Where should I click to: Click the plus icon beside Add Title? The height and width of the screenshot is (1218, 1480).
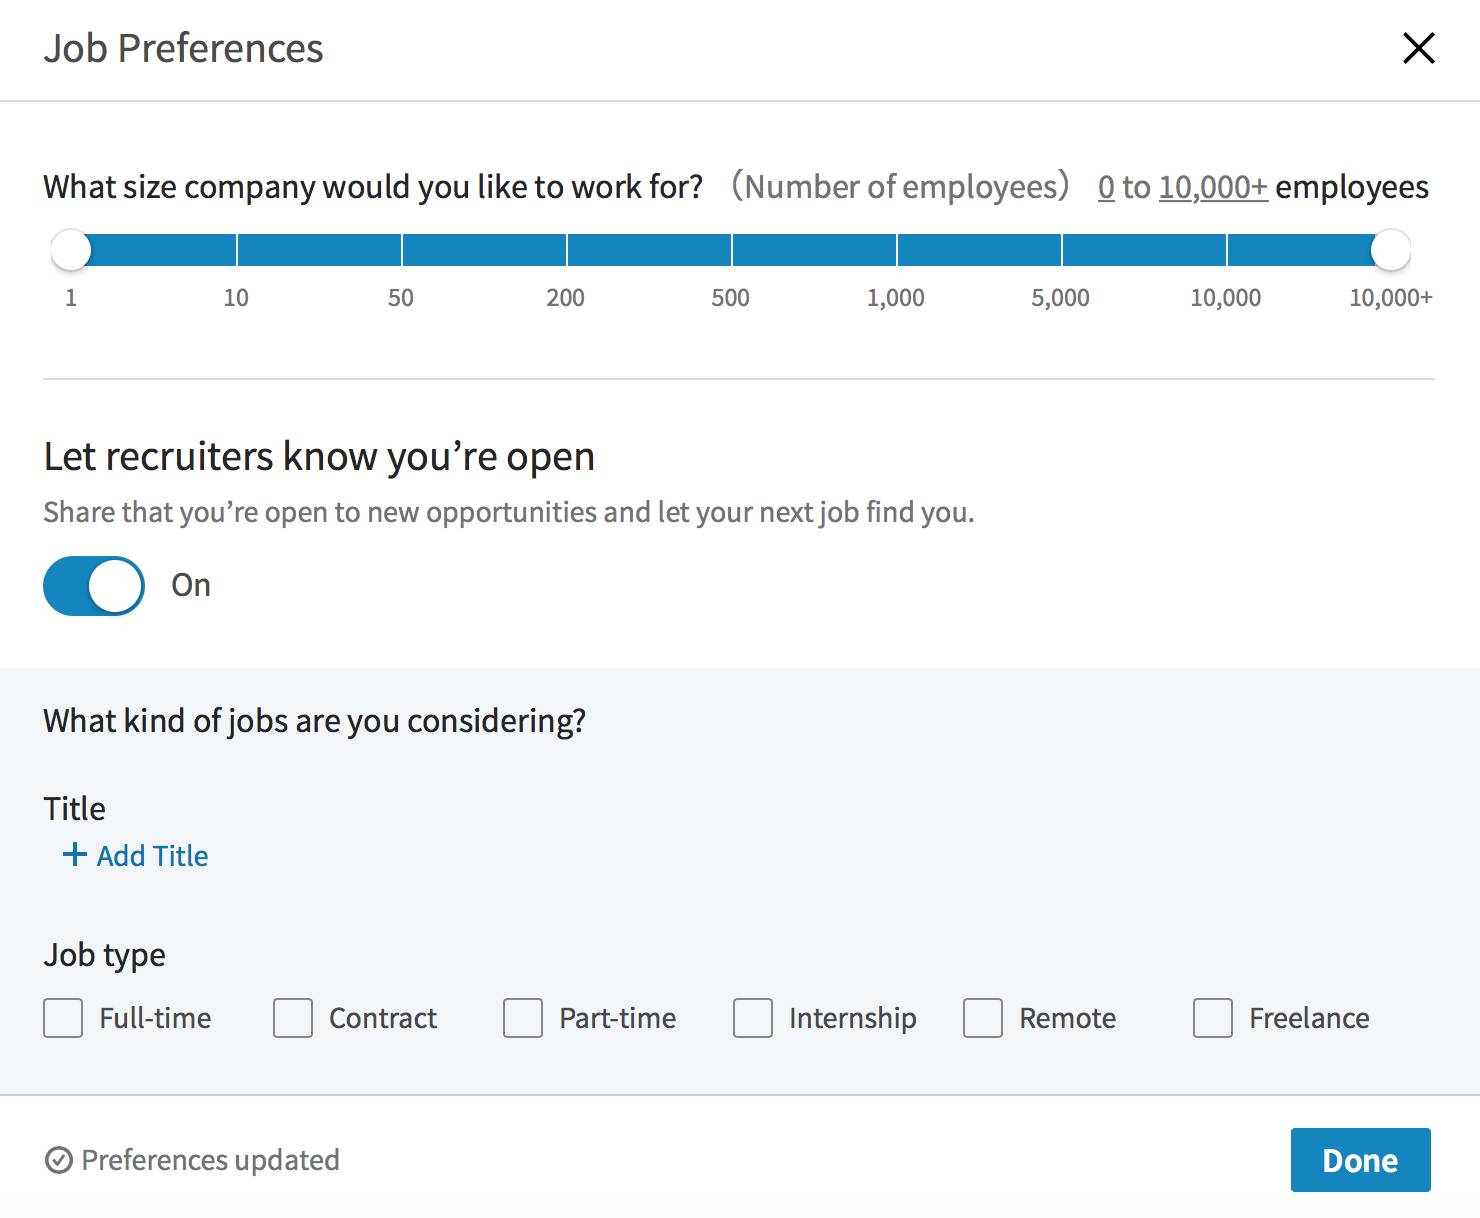tap(74, 855)
